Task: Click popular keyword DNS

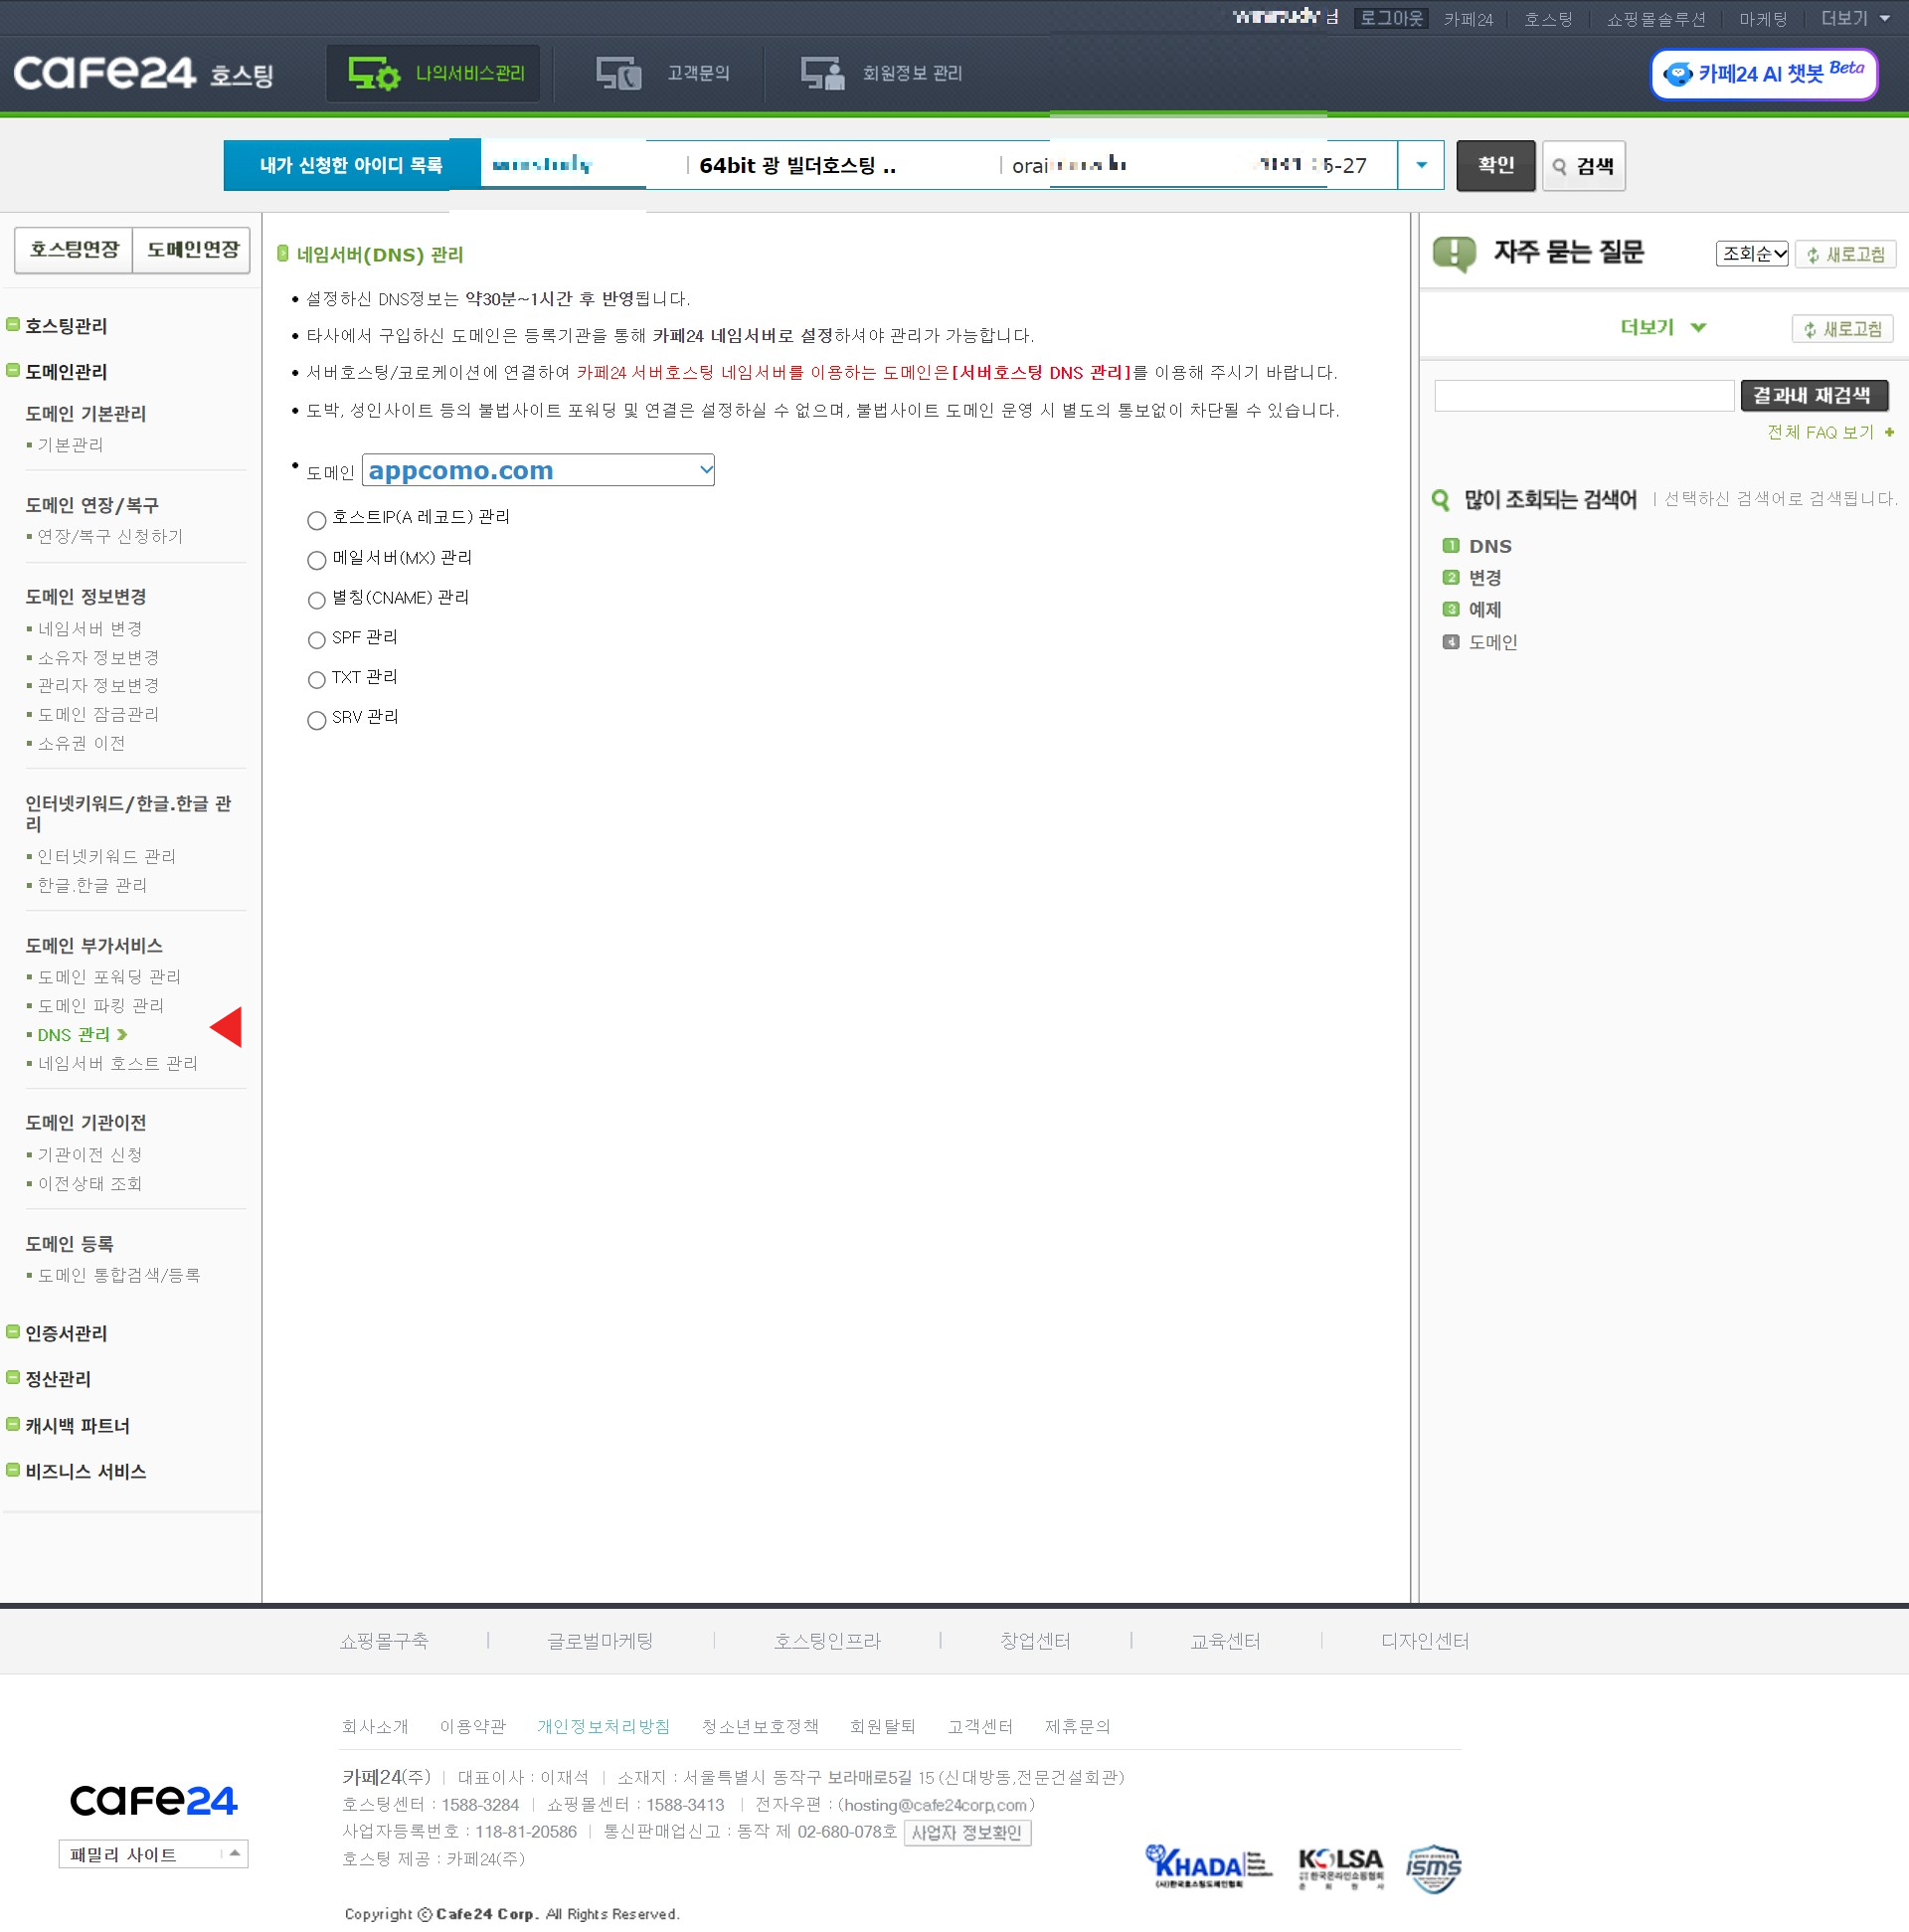Action: click(1490, 546)
